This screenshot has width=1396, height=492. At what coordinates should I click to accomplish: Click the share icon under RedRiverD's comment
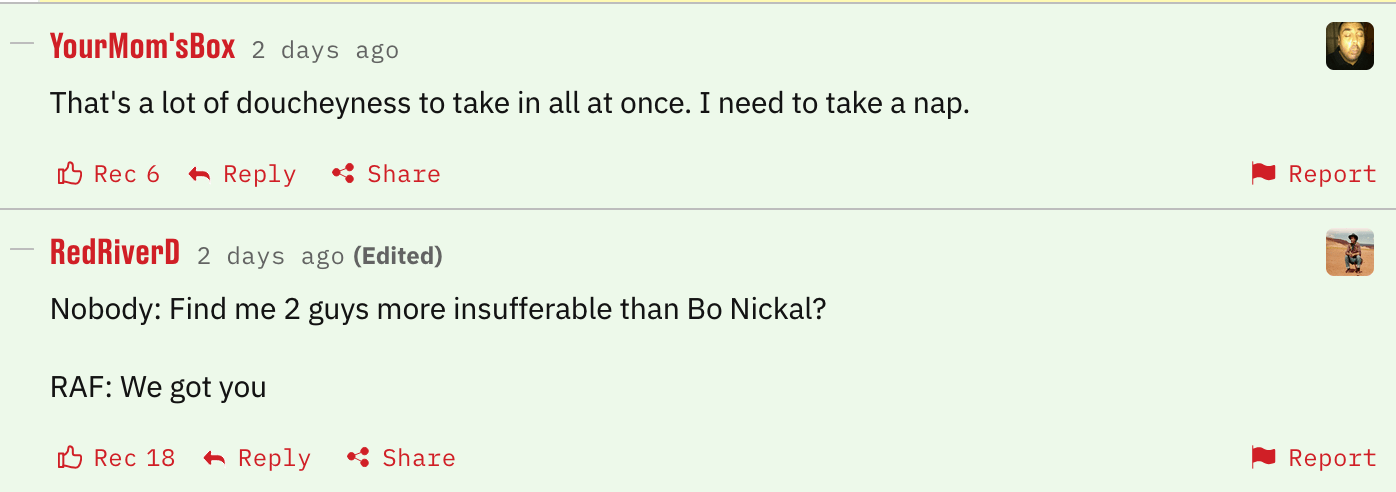[x=359, y=458]
